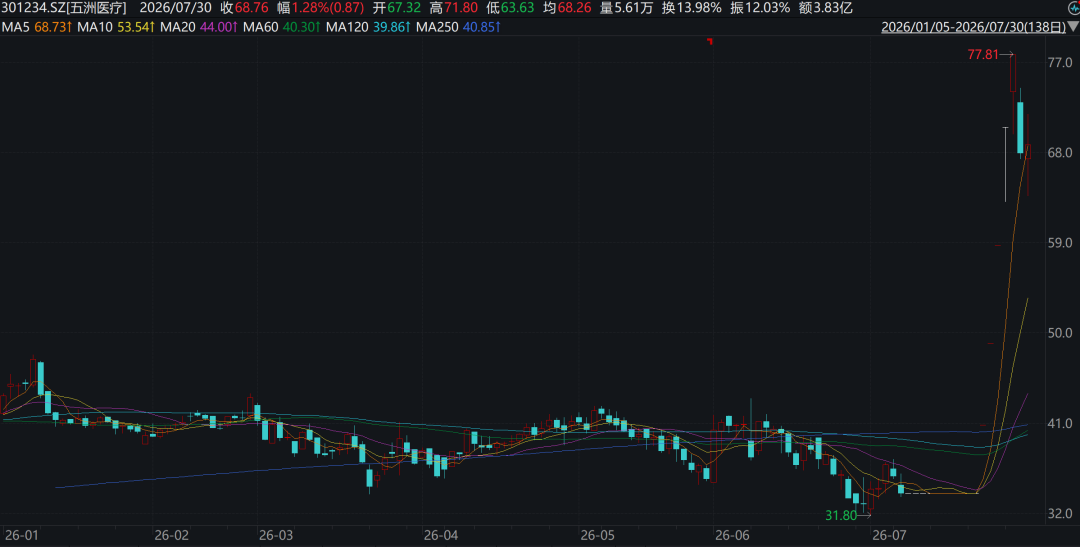
Task: Click the 26-05 time axis label
Action: 598,535
